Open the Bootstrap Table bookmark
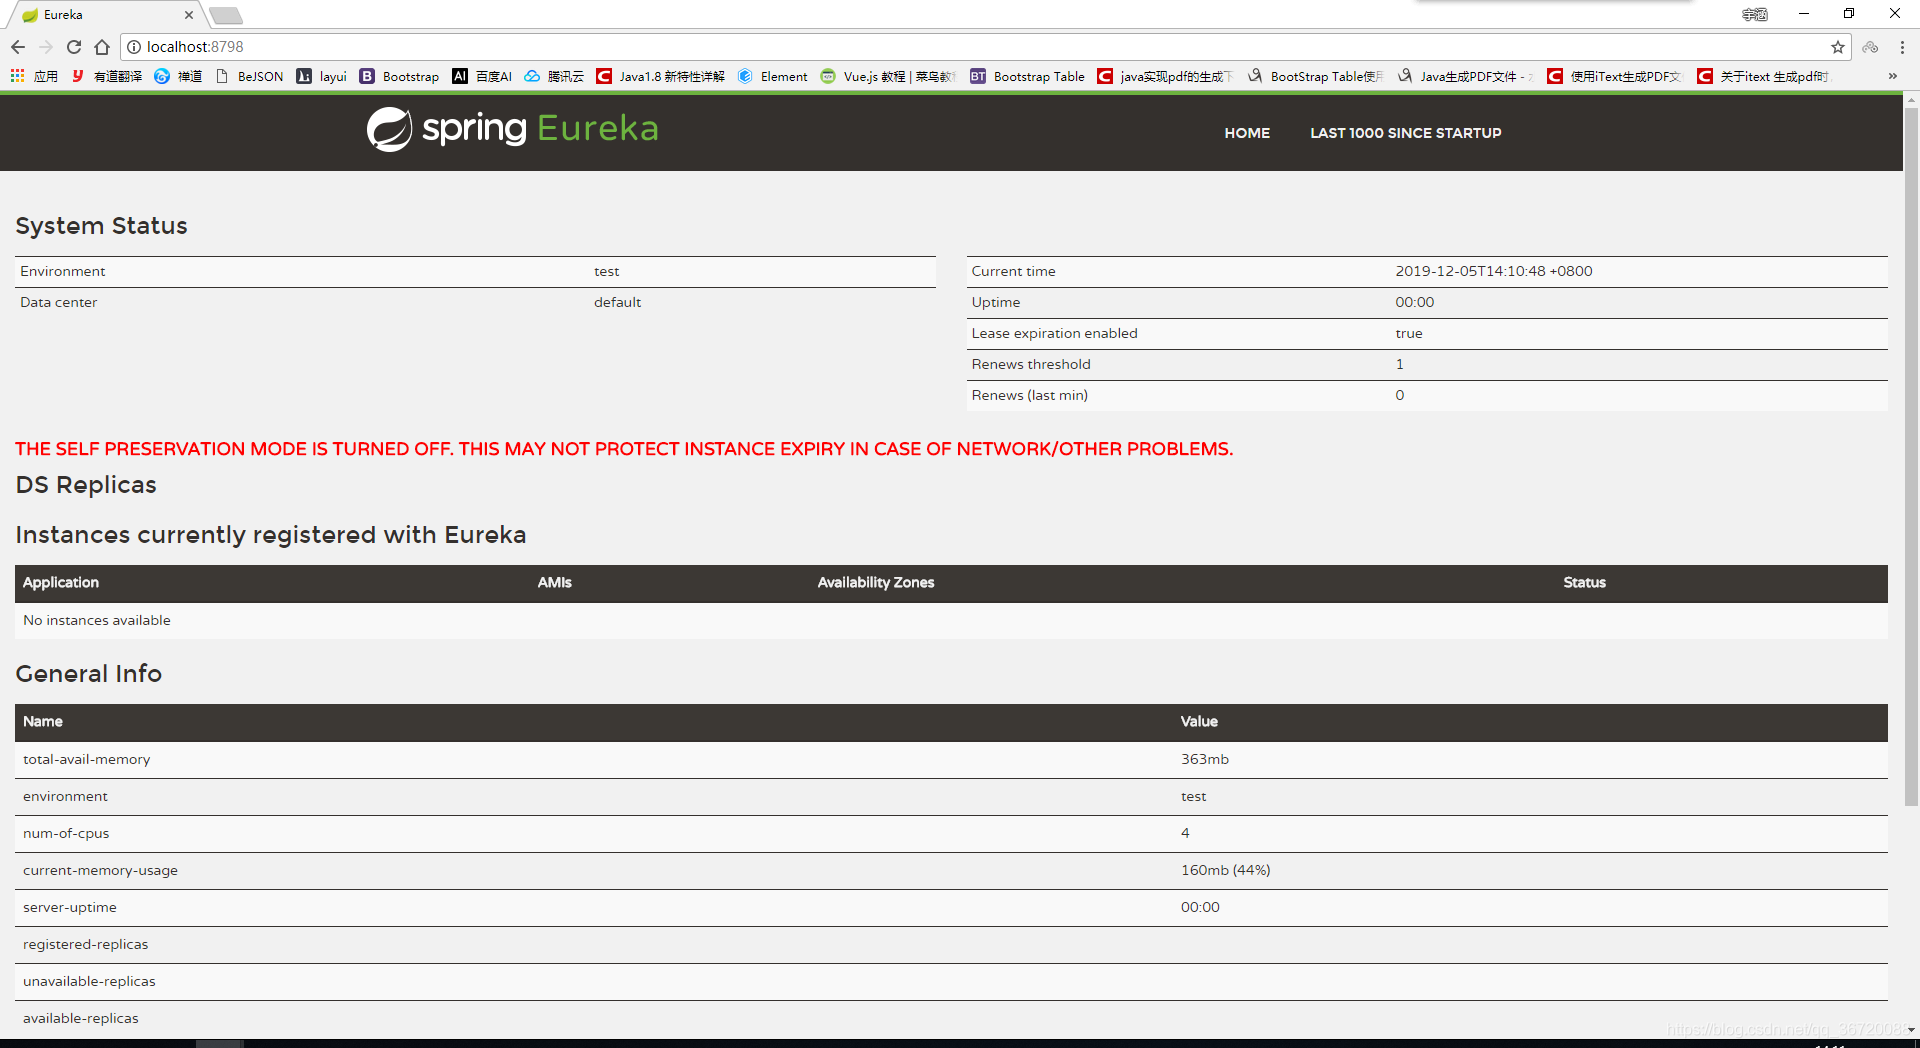This screenshot has height=1048, width=1920. coord(1028,76)
